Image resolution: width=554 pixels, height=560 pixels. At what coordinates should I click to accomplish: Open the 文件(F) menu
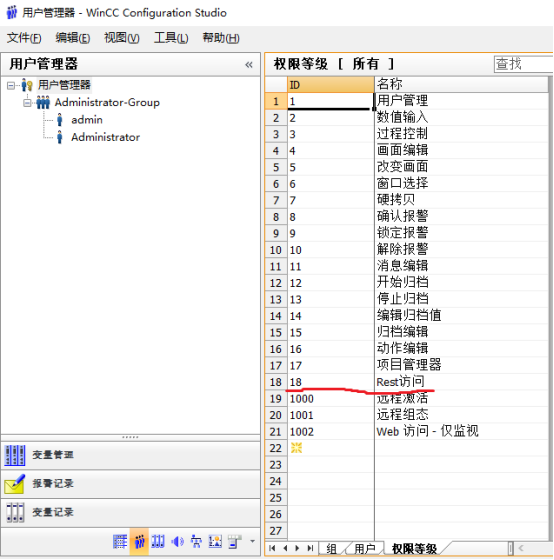tap(24, 38)
